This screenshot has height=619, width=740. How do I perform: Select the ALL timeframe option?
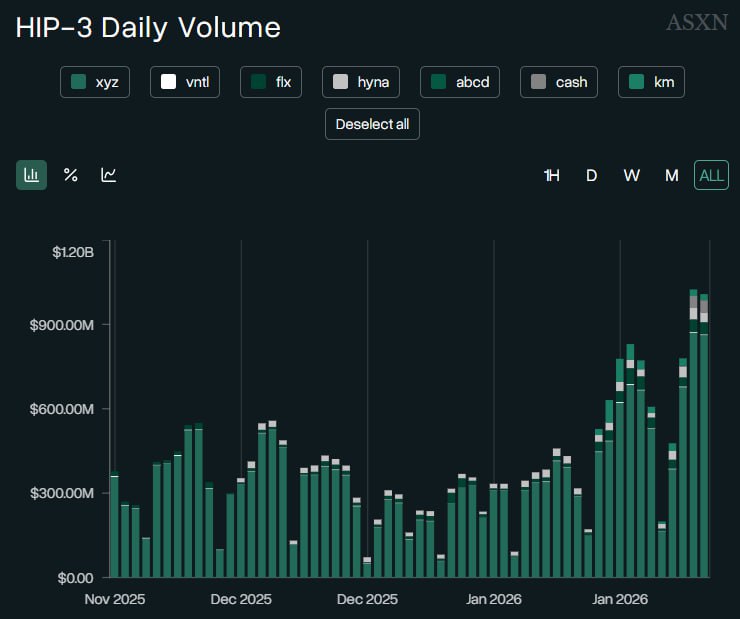(x=711, y=175)
